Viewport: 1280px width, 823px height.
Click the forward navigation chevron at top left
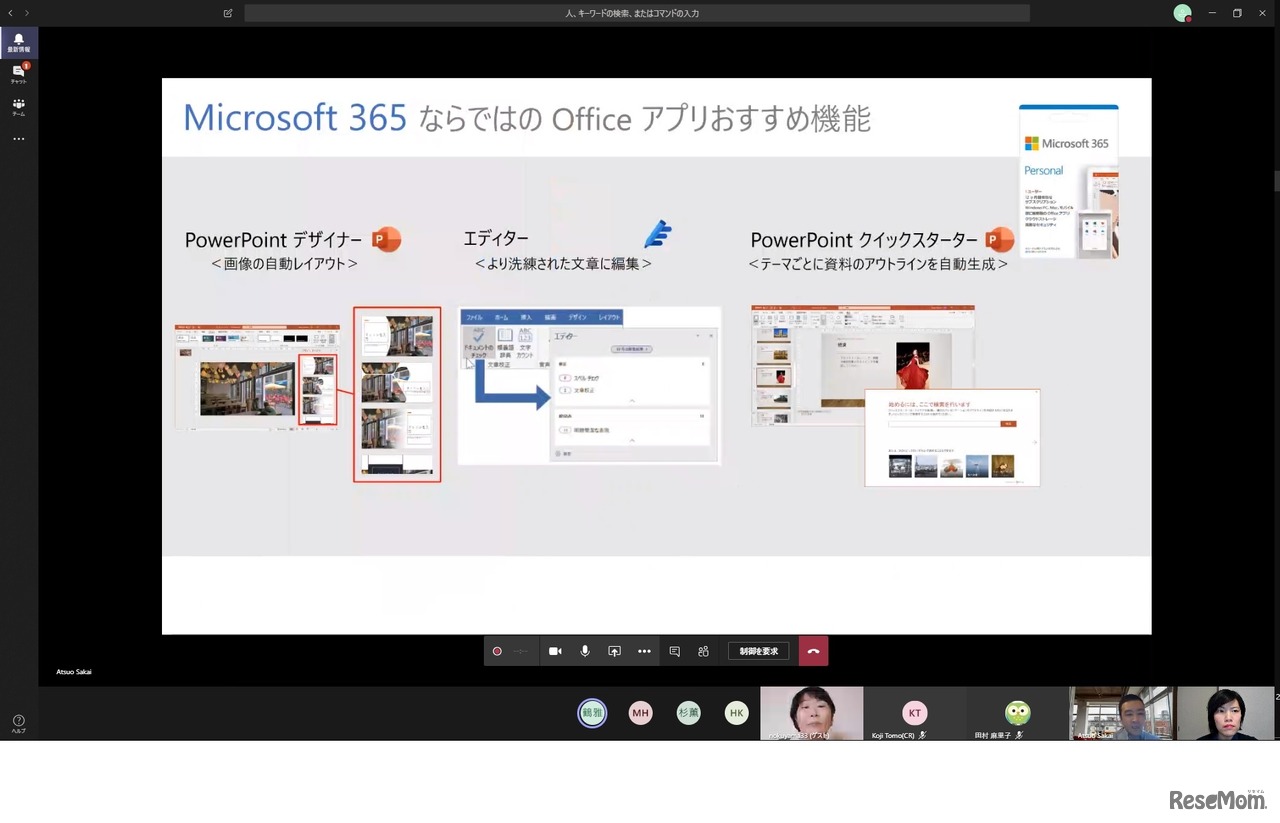[27, 12]
